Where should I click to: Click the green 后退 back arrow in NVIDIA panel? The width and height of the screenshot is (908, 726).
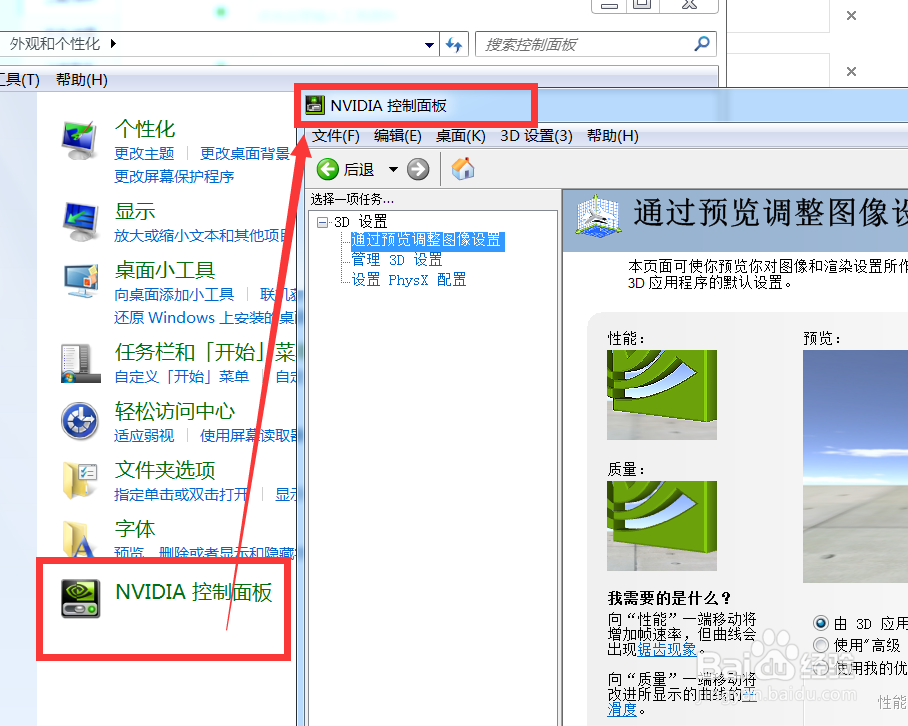click(328, 170)
